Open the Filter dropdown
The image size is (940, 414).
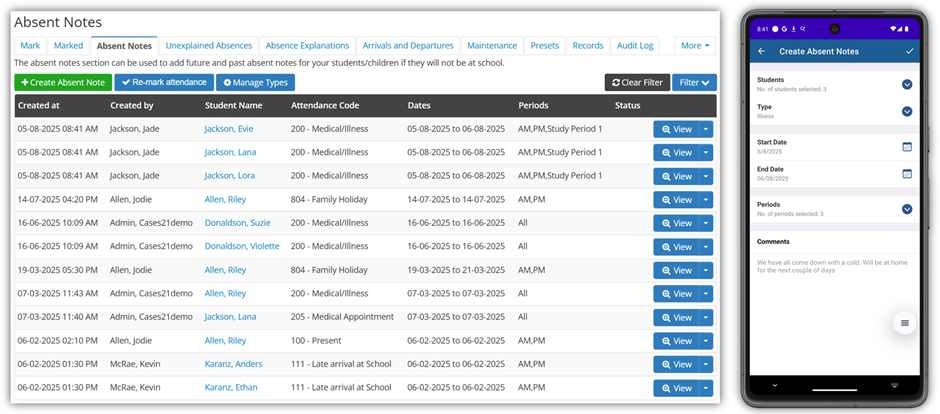point(694,83)
